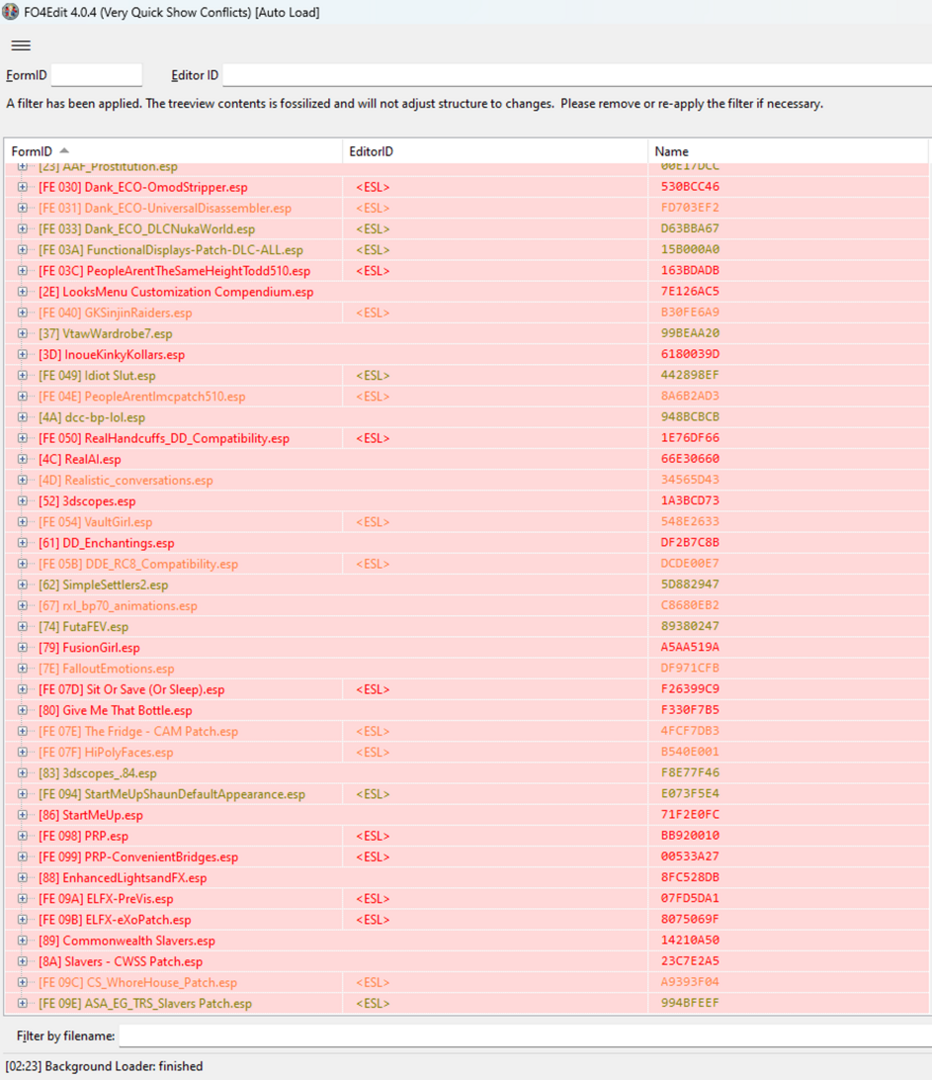Viewport: 932px width, 1080px height.
Task: Select Sit Or Save (Or Sleep).esp row
Action: tap(466, 689)
